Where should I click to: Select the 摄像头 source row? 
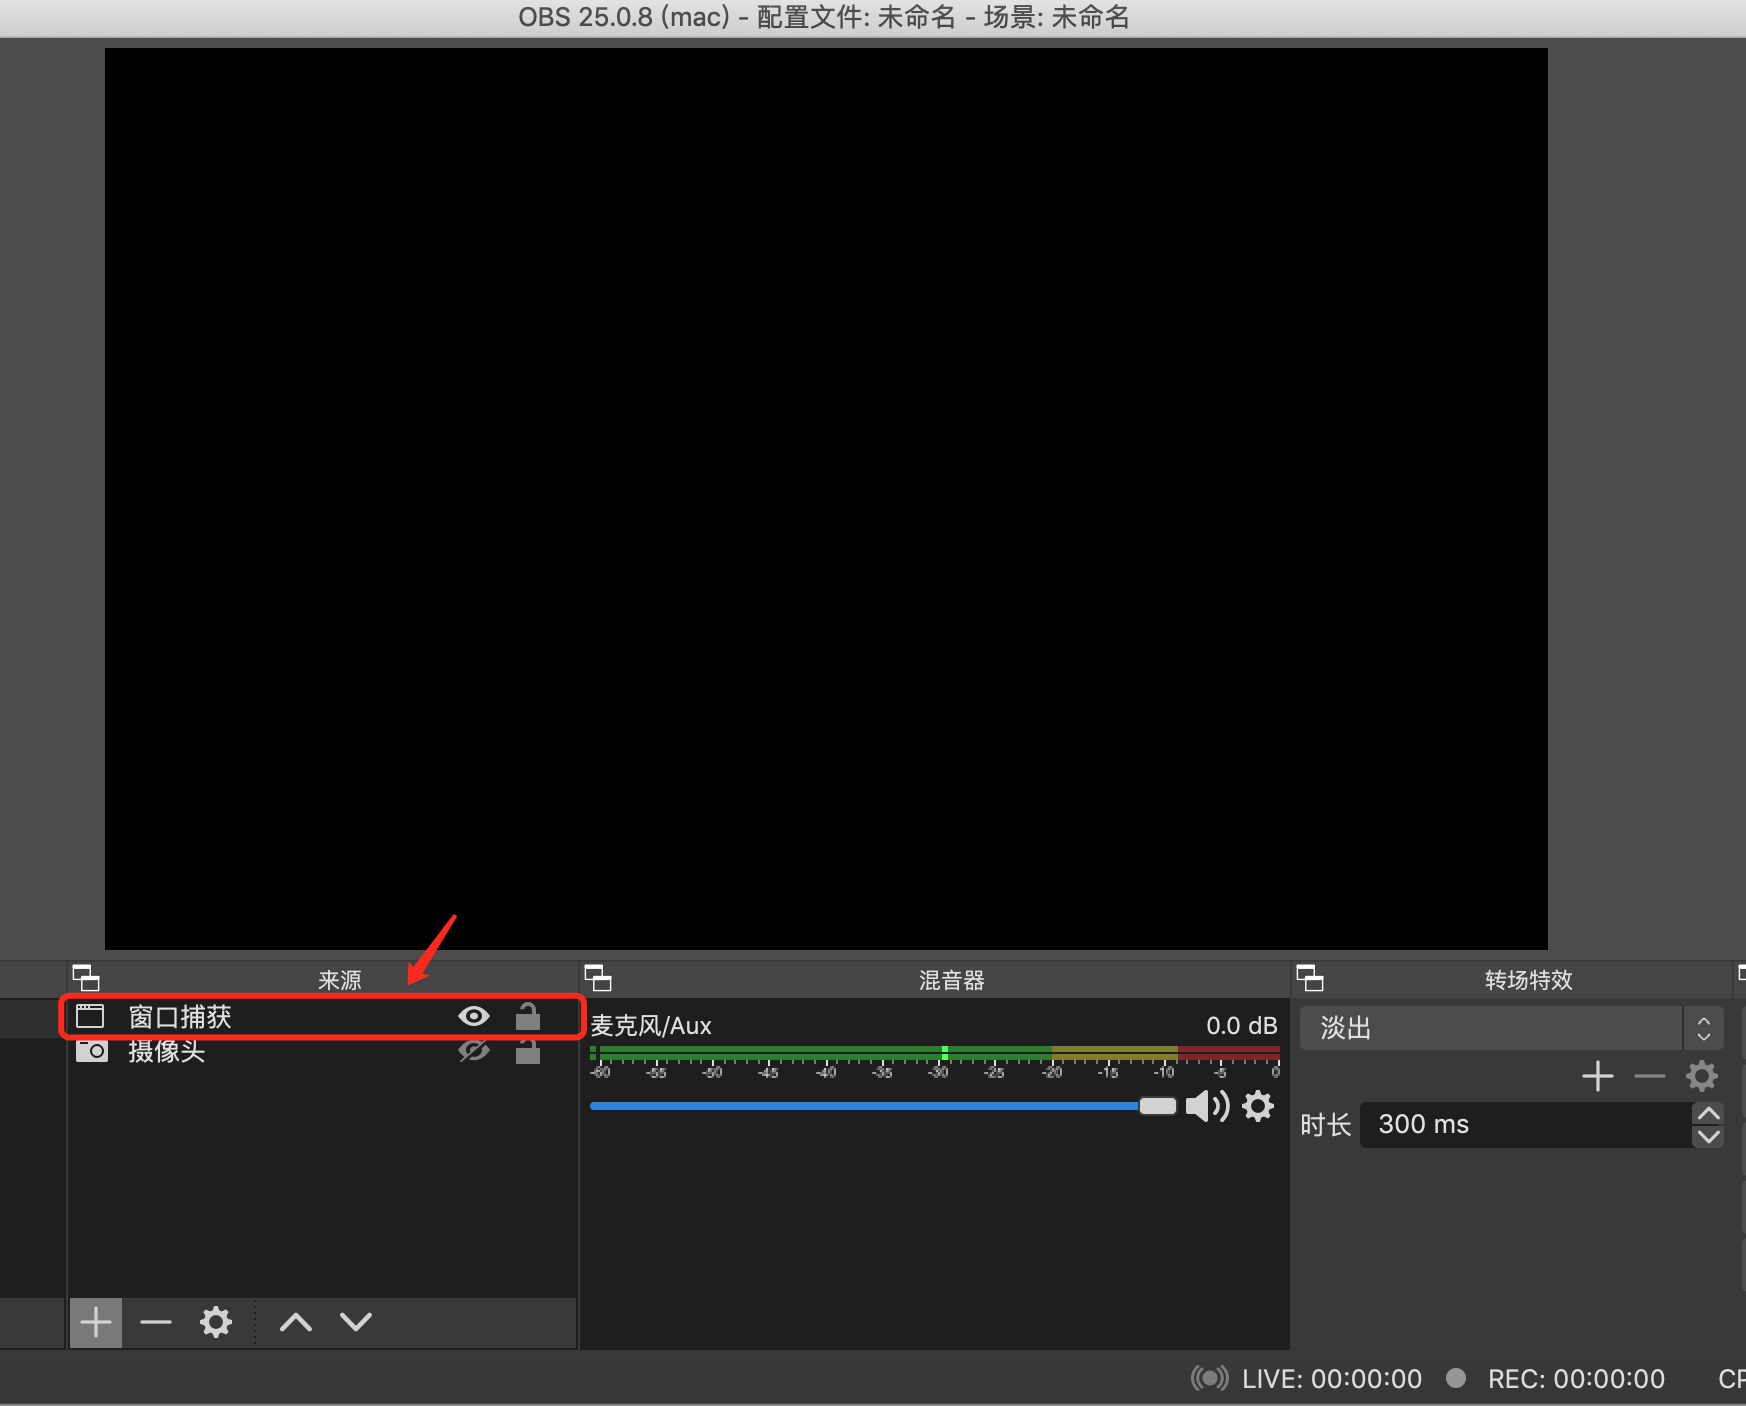(322, 1051)
